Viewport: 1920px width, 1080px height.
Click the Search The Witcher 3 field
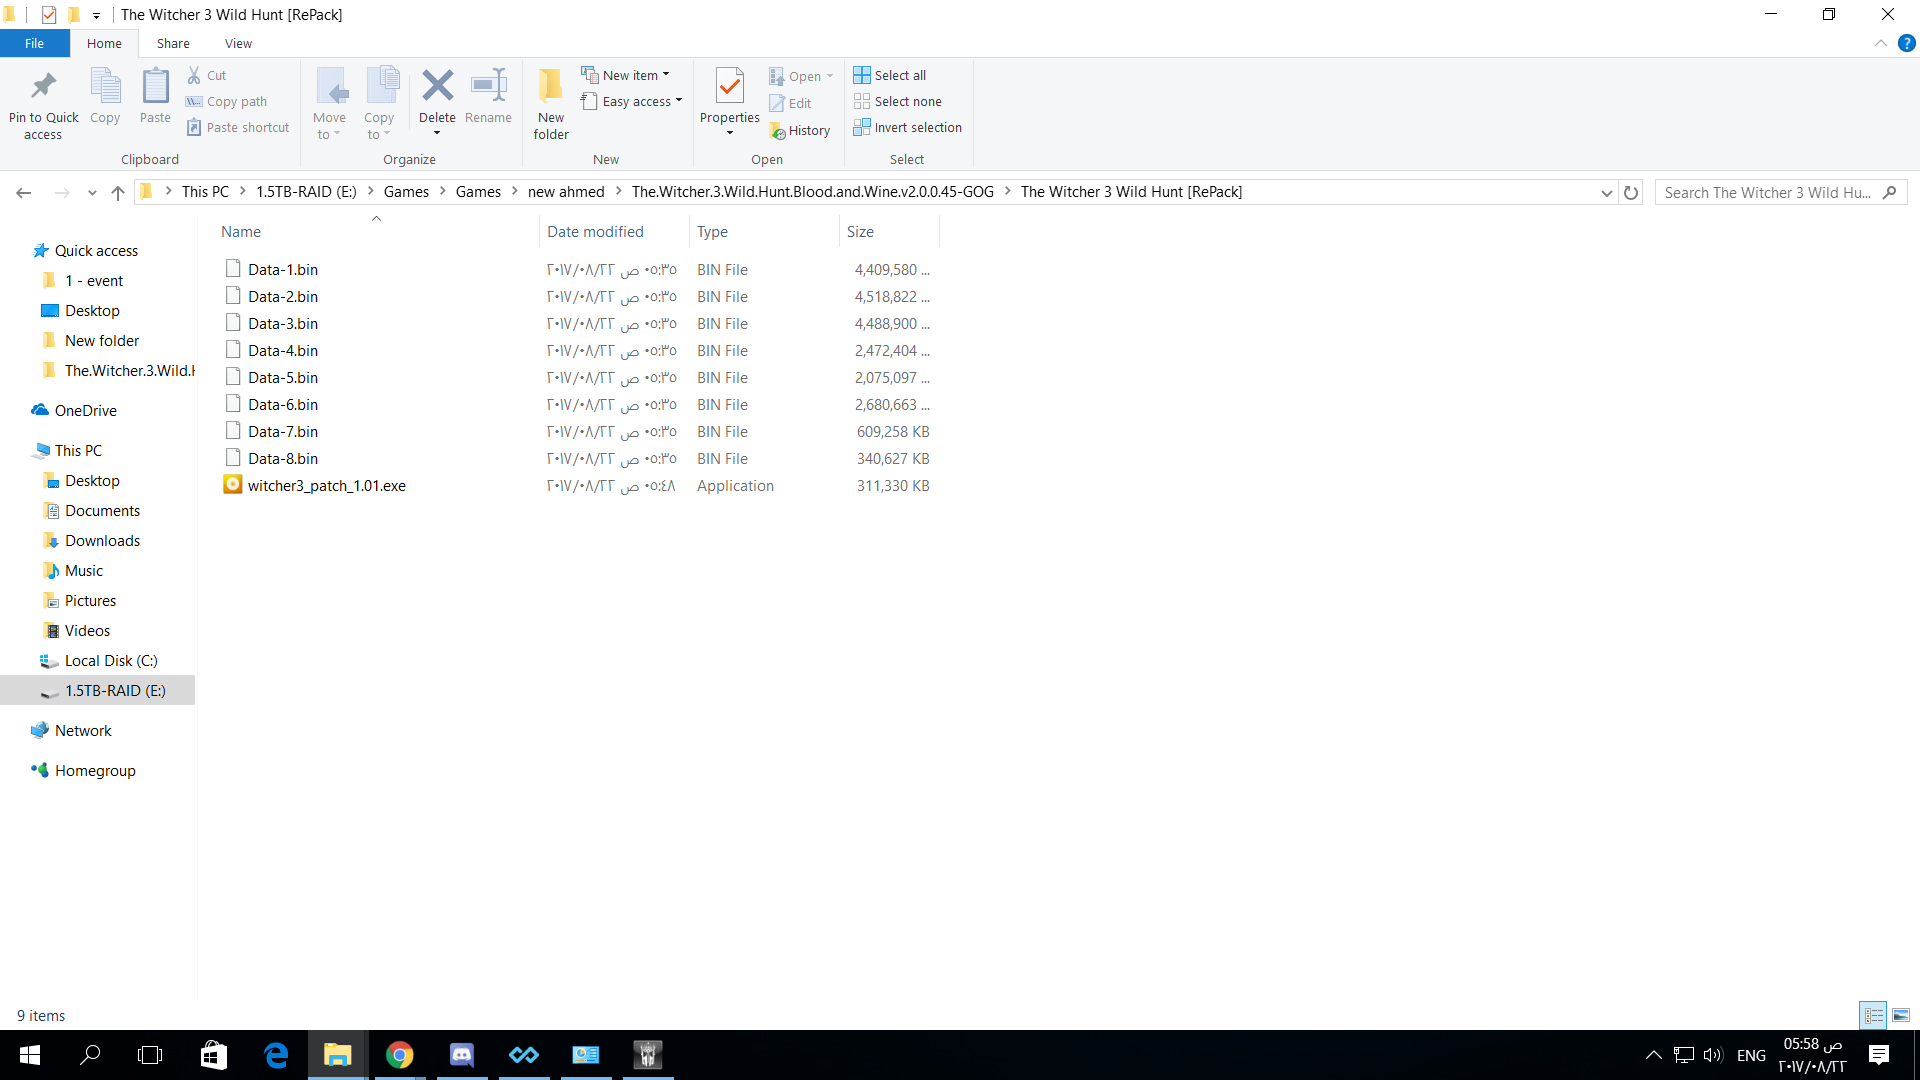pyautogui.click(x=1780, y=193)
